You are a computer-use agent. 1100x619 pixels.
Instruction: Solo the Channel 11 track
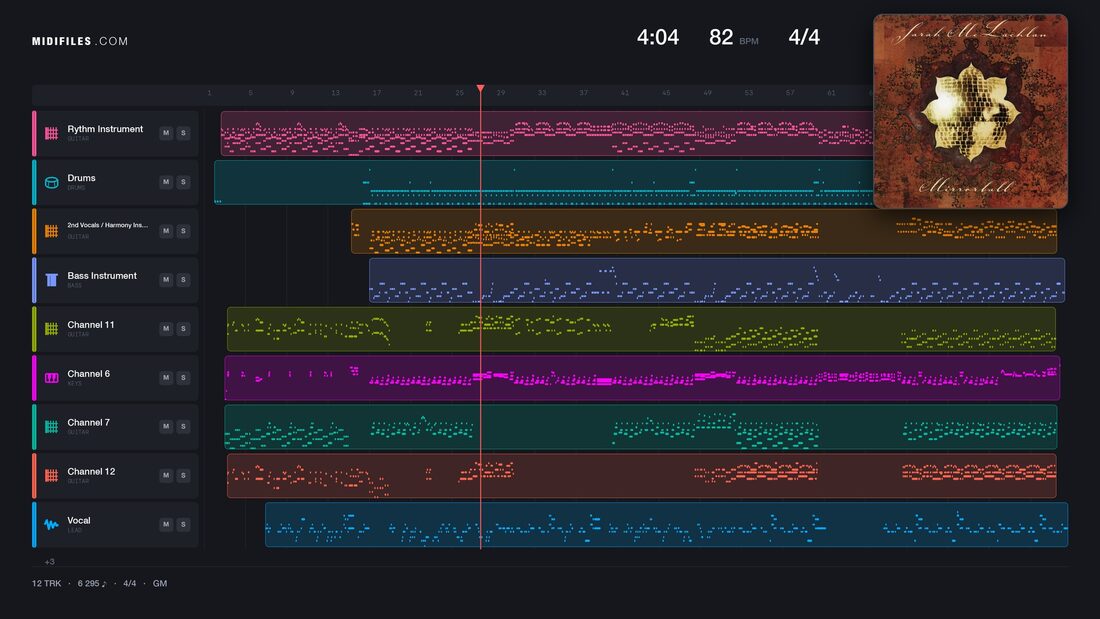tap(183, 328)
